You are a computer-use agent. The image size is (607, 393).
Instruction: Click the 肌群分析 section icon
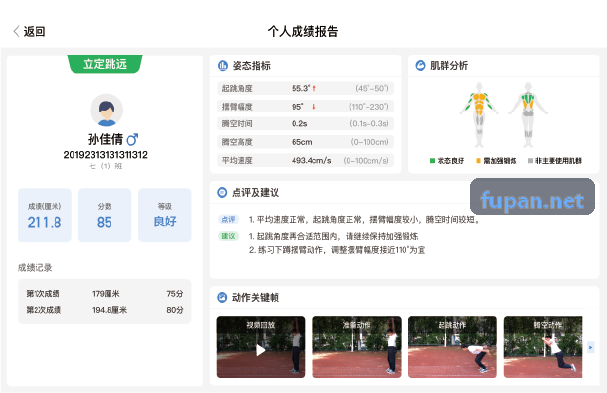(x=420, y=65)
